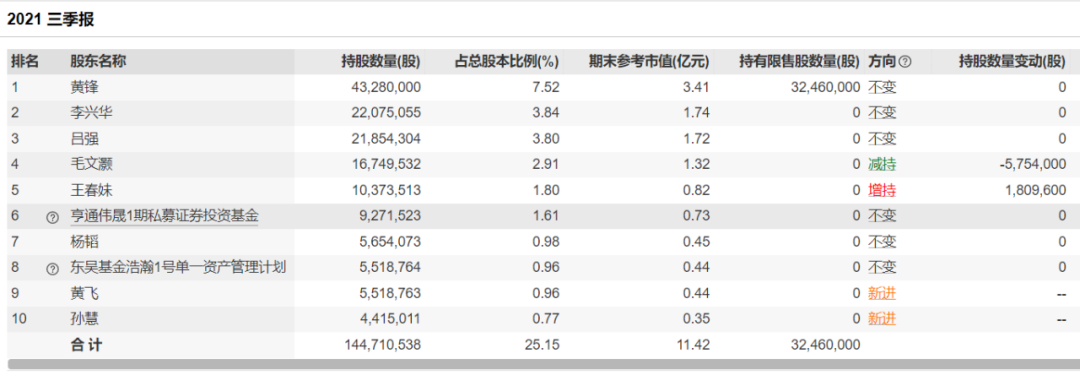Click the 股东名称 column header

pyautogui.click(x=98, y=61)
